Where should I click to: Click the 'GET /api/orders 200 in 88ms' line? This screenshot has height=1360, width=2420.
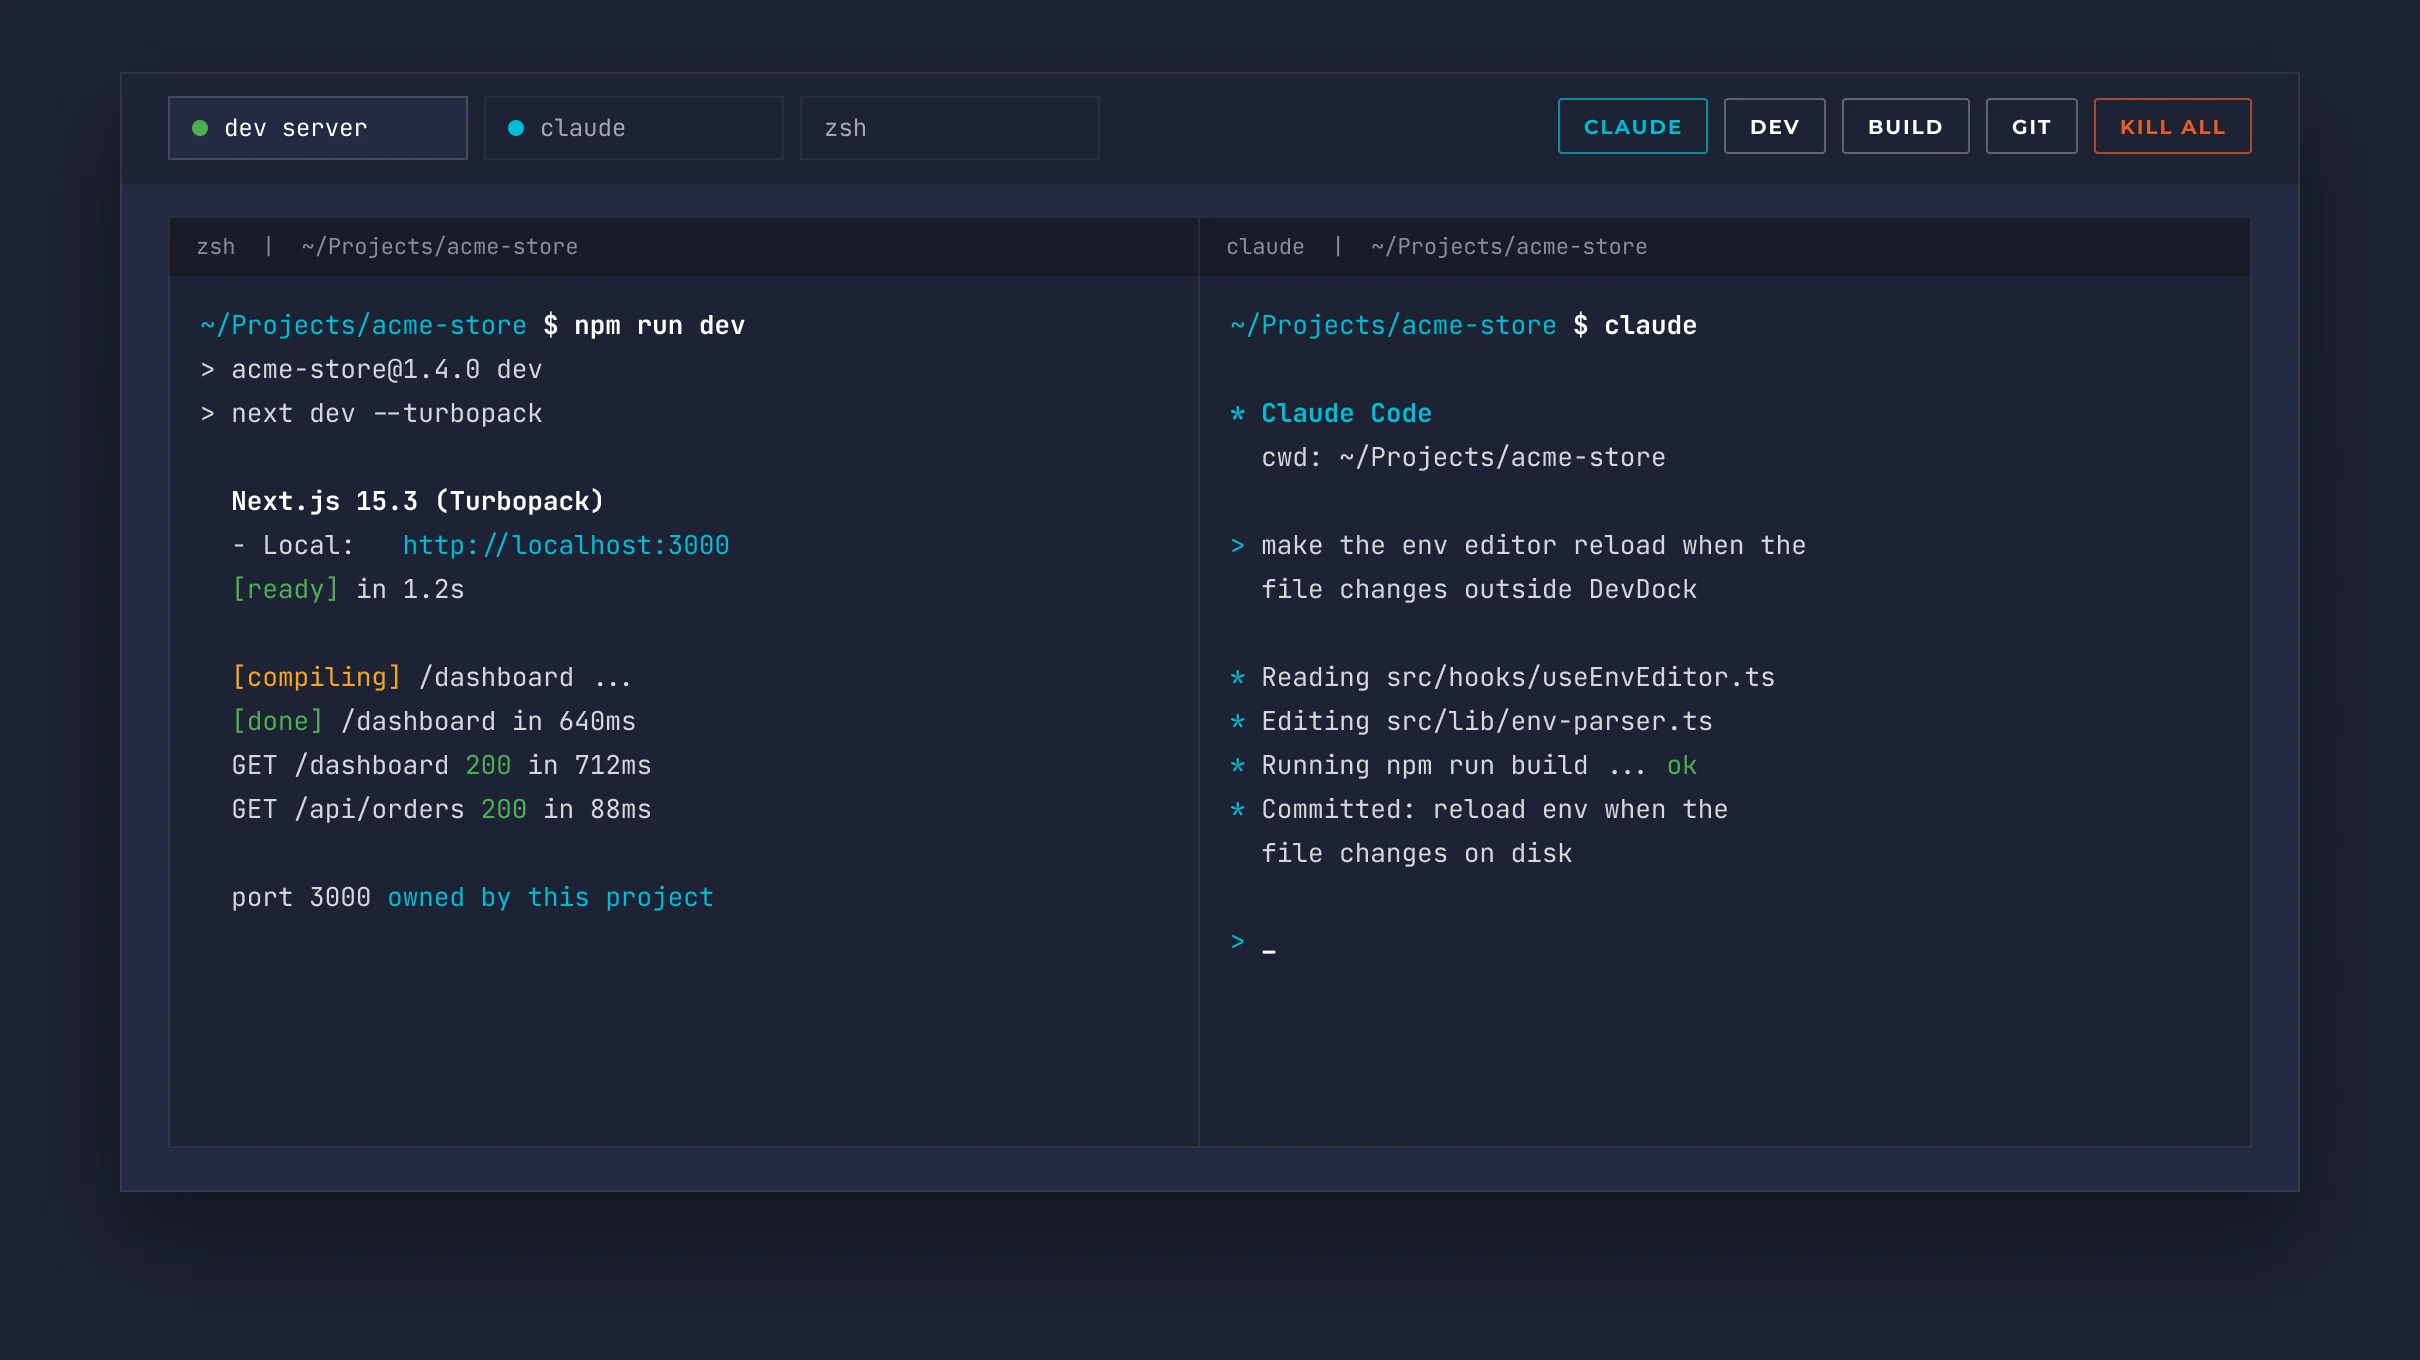(441, 810)
